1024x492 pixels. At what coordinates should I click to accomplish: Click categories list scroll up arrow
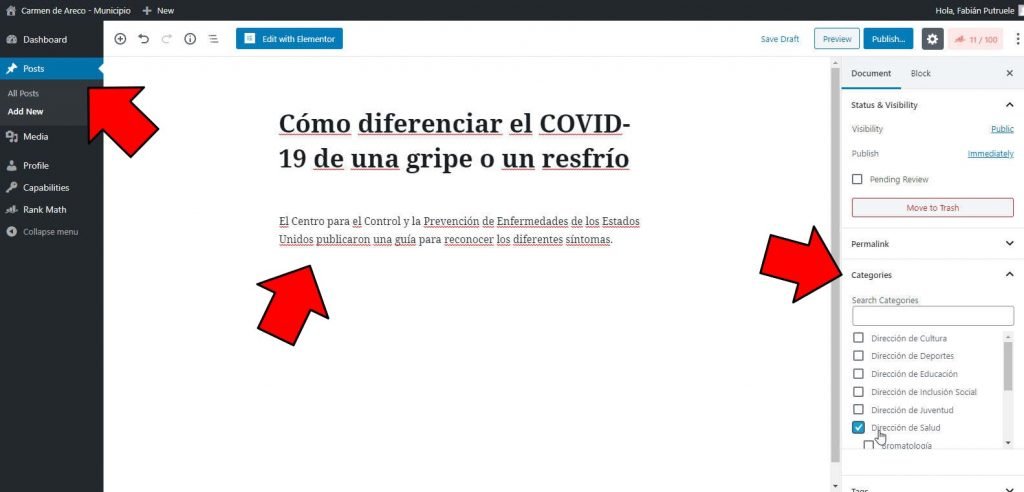[x=1008, y=336]
